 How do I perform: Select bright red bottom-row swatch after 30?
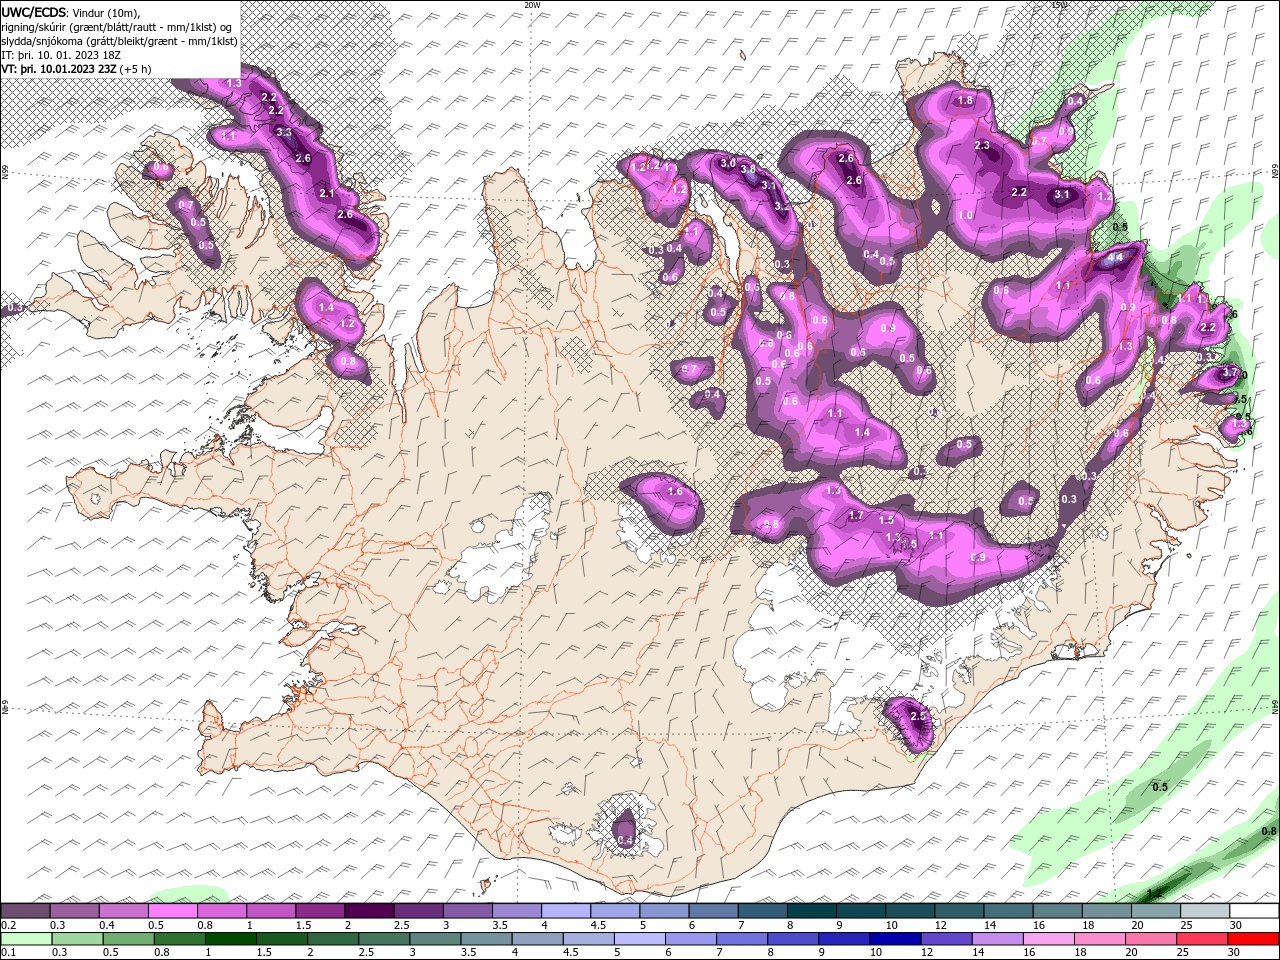coord(1252,939)
